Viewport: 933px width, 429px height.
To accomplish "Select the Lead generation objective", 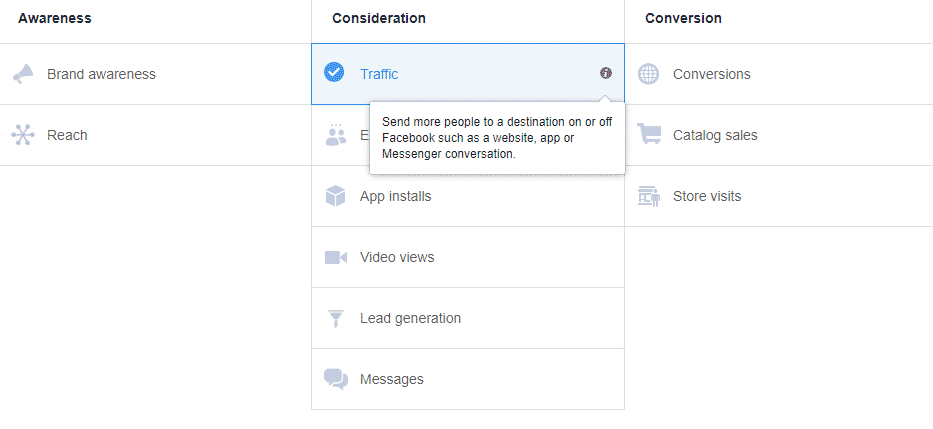I will (x=411, y=318).
